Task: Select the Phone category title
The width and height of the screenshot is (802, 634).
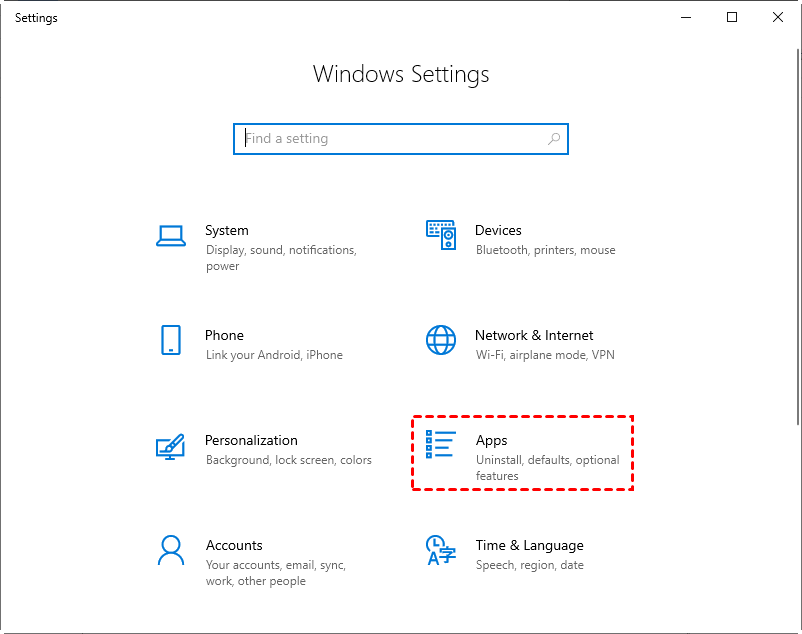Action: click(224, 335)
